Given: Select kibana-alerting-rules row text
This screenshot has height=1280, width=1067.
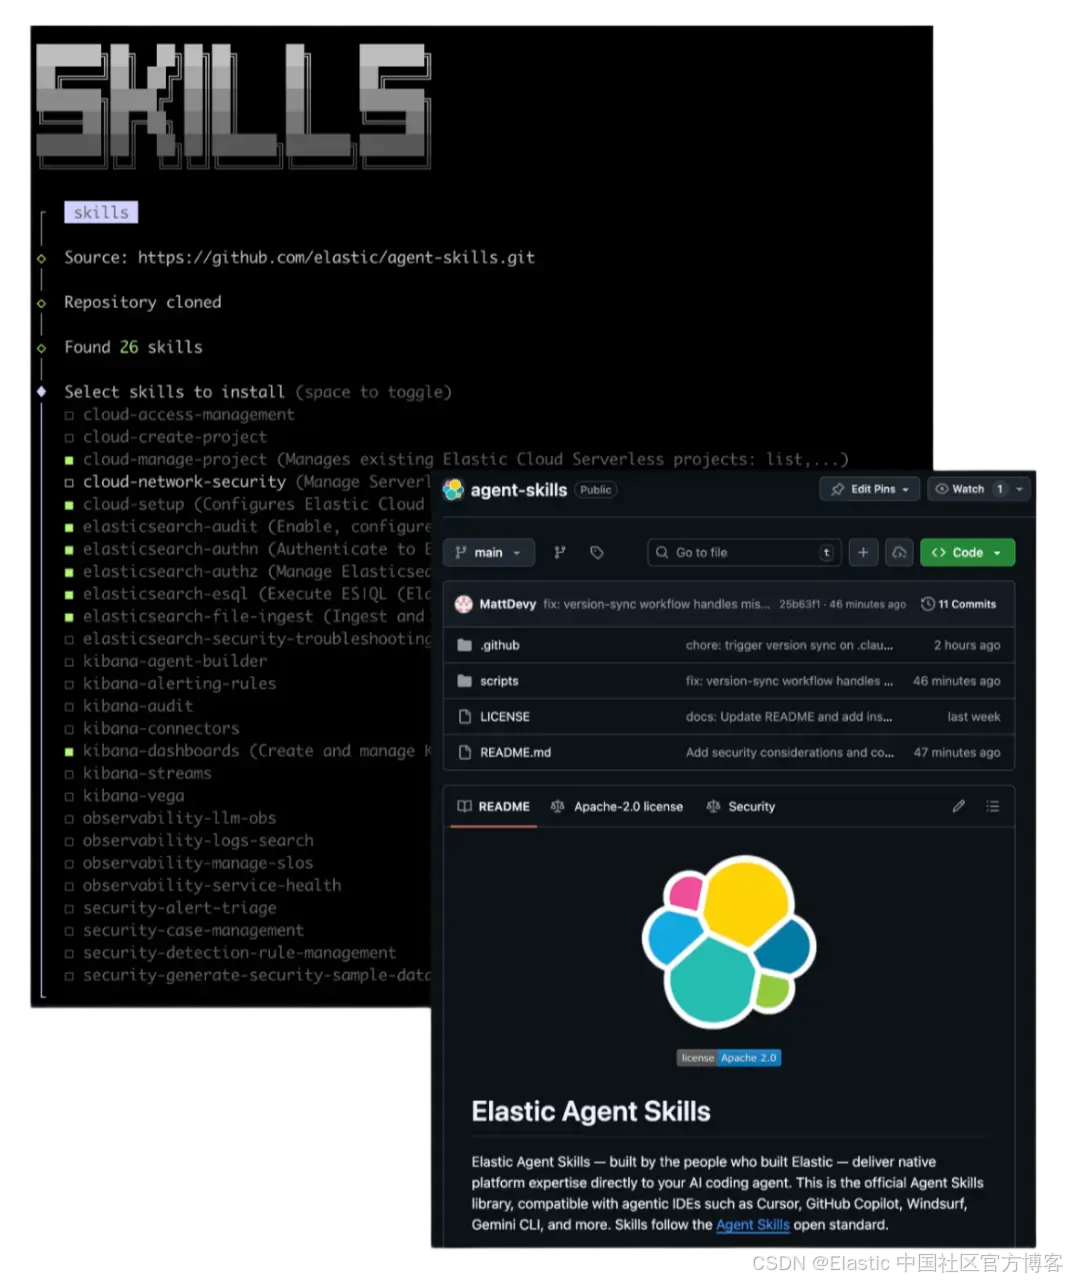Looking at the screenshot, I should click(179, 684).
